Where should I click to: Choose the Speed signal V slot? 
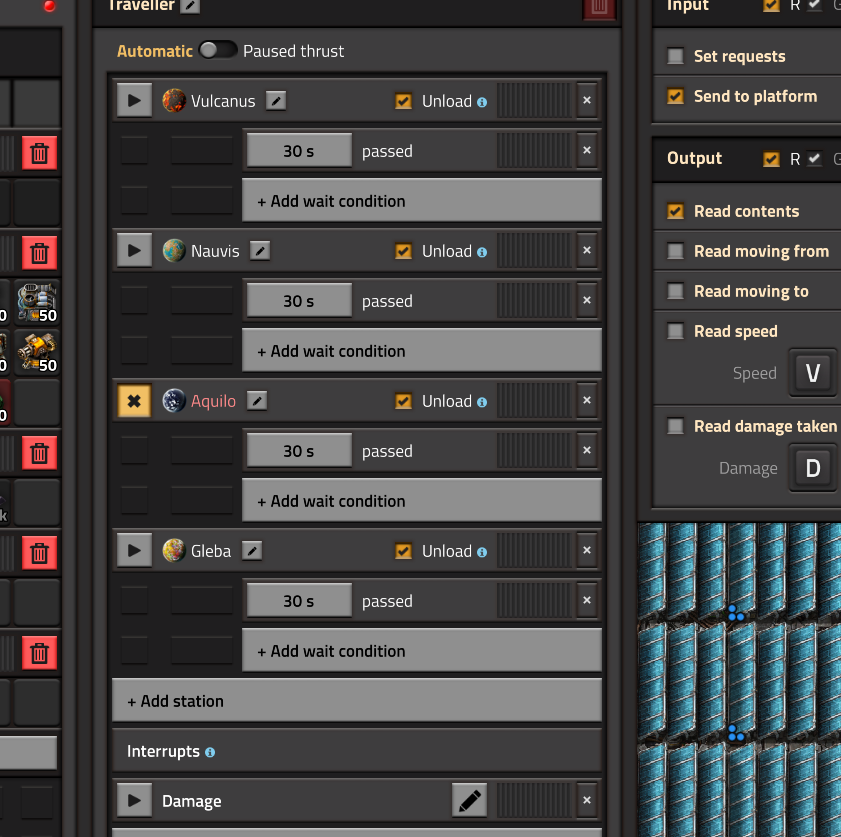(x=813, y=372)
